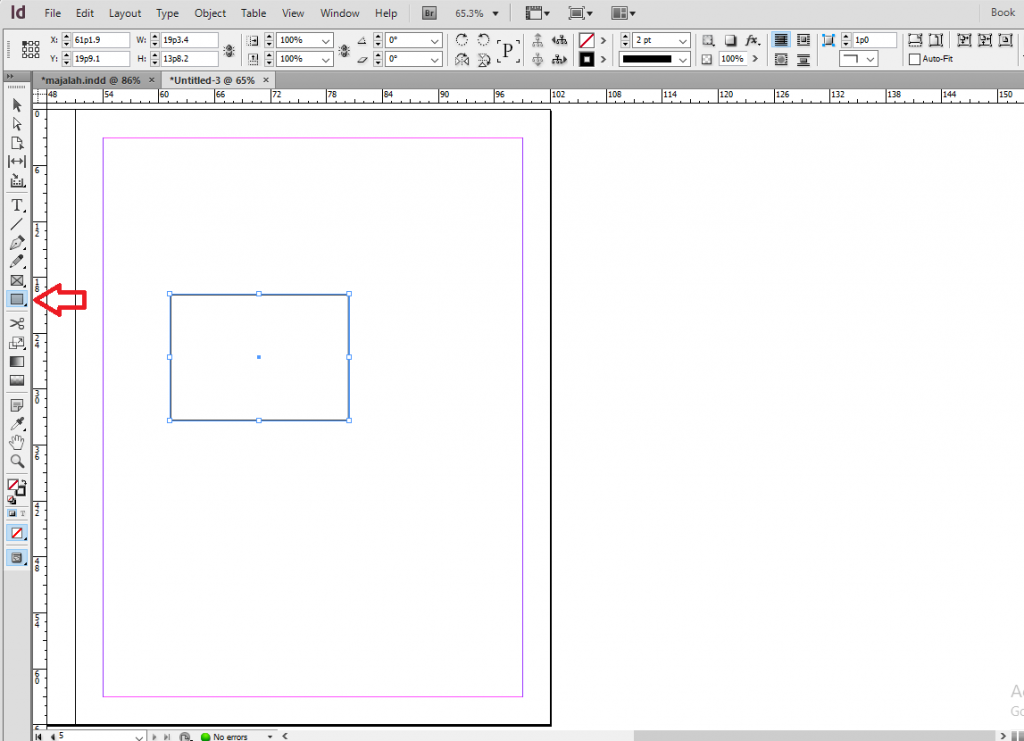Viewport: 1024px width, 741px height.
Task: Select the Gap tool
Action: coord(17,161)
